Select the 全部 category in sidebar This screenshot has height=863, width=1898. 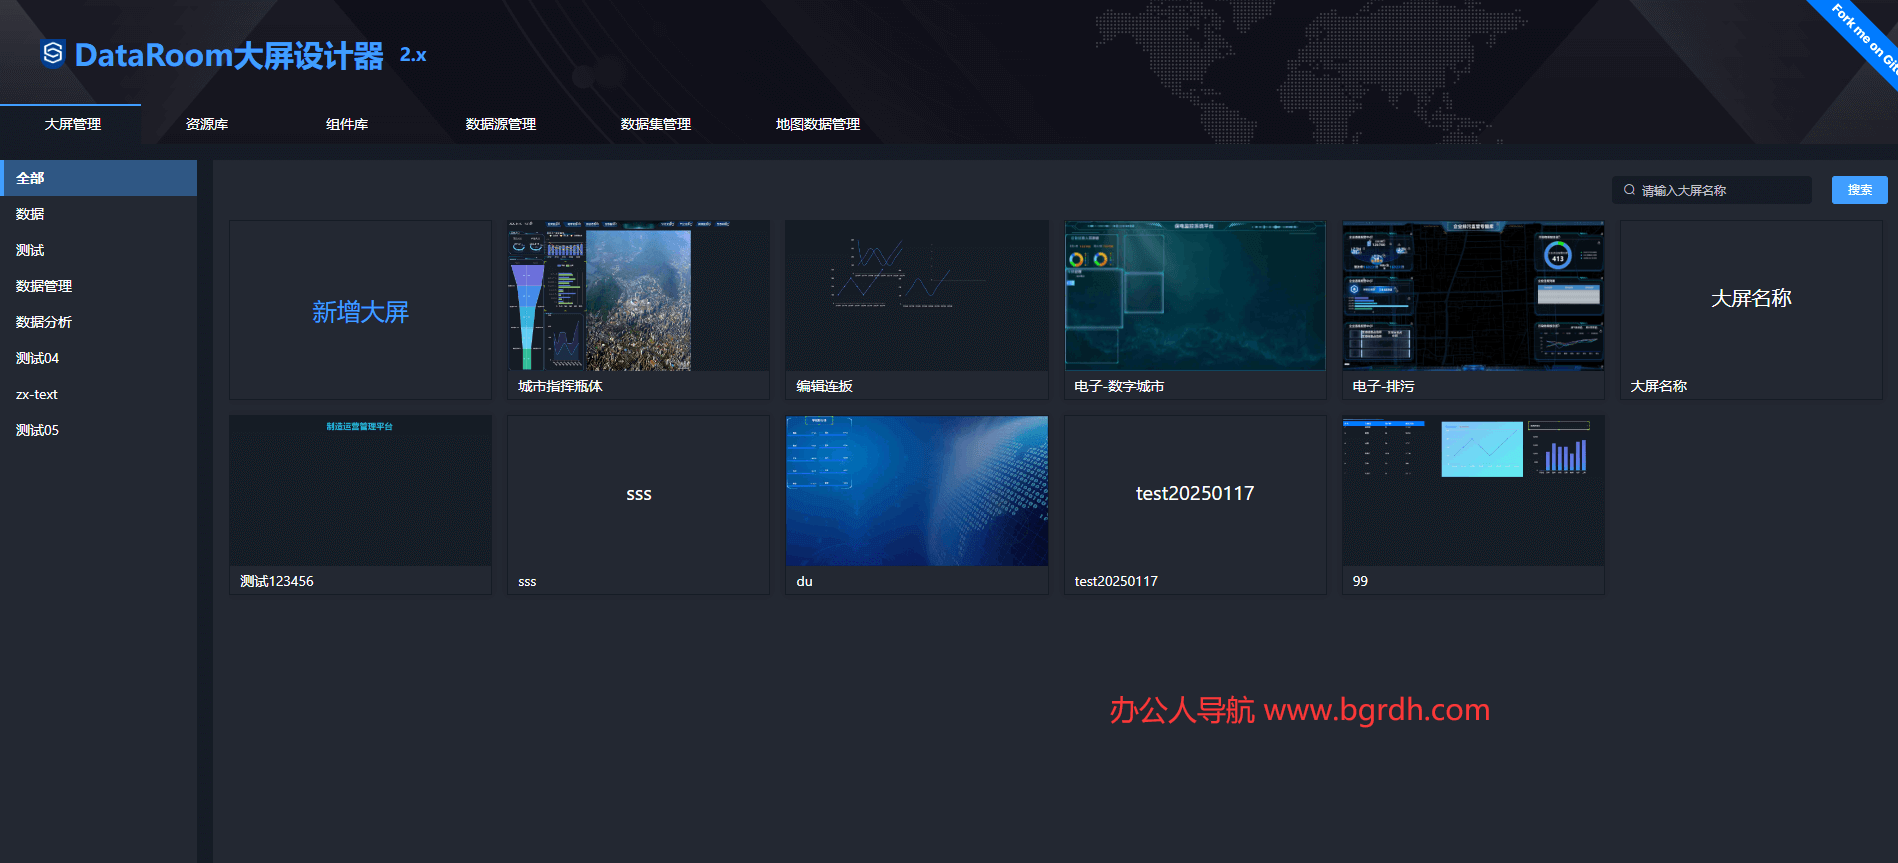point(98,178)
